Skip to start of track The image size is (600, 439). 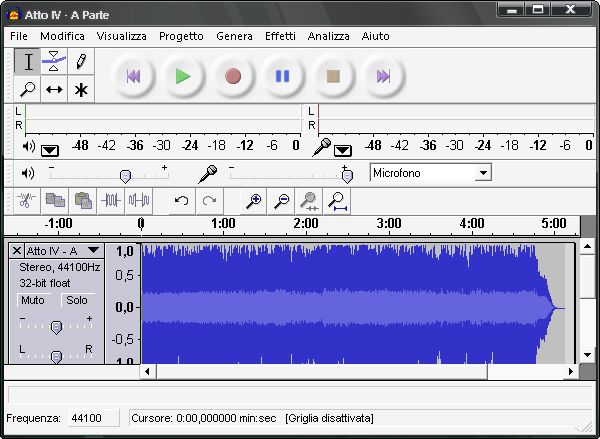pos(133,76)
